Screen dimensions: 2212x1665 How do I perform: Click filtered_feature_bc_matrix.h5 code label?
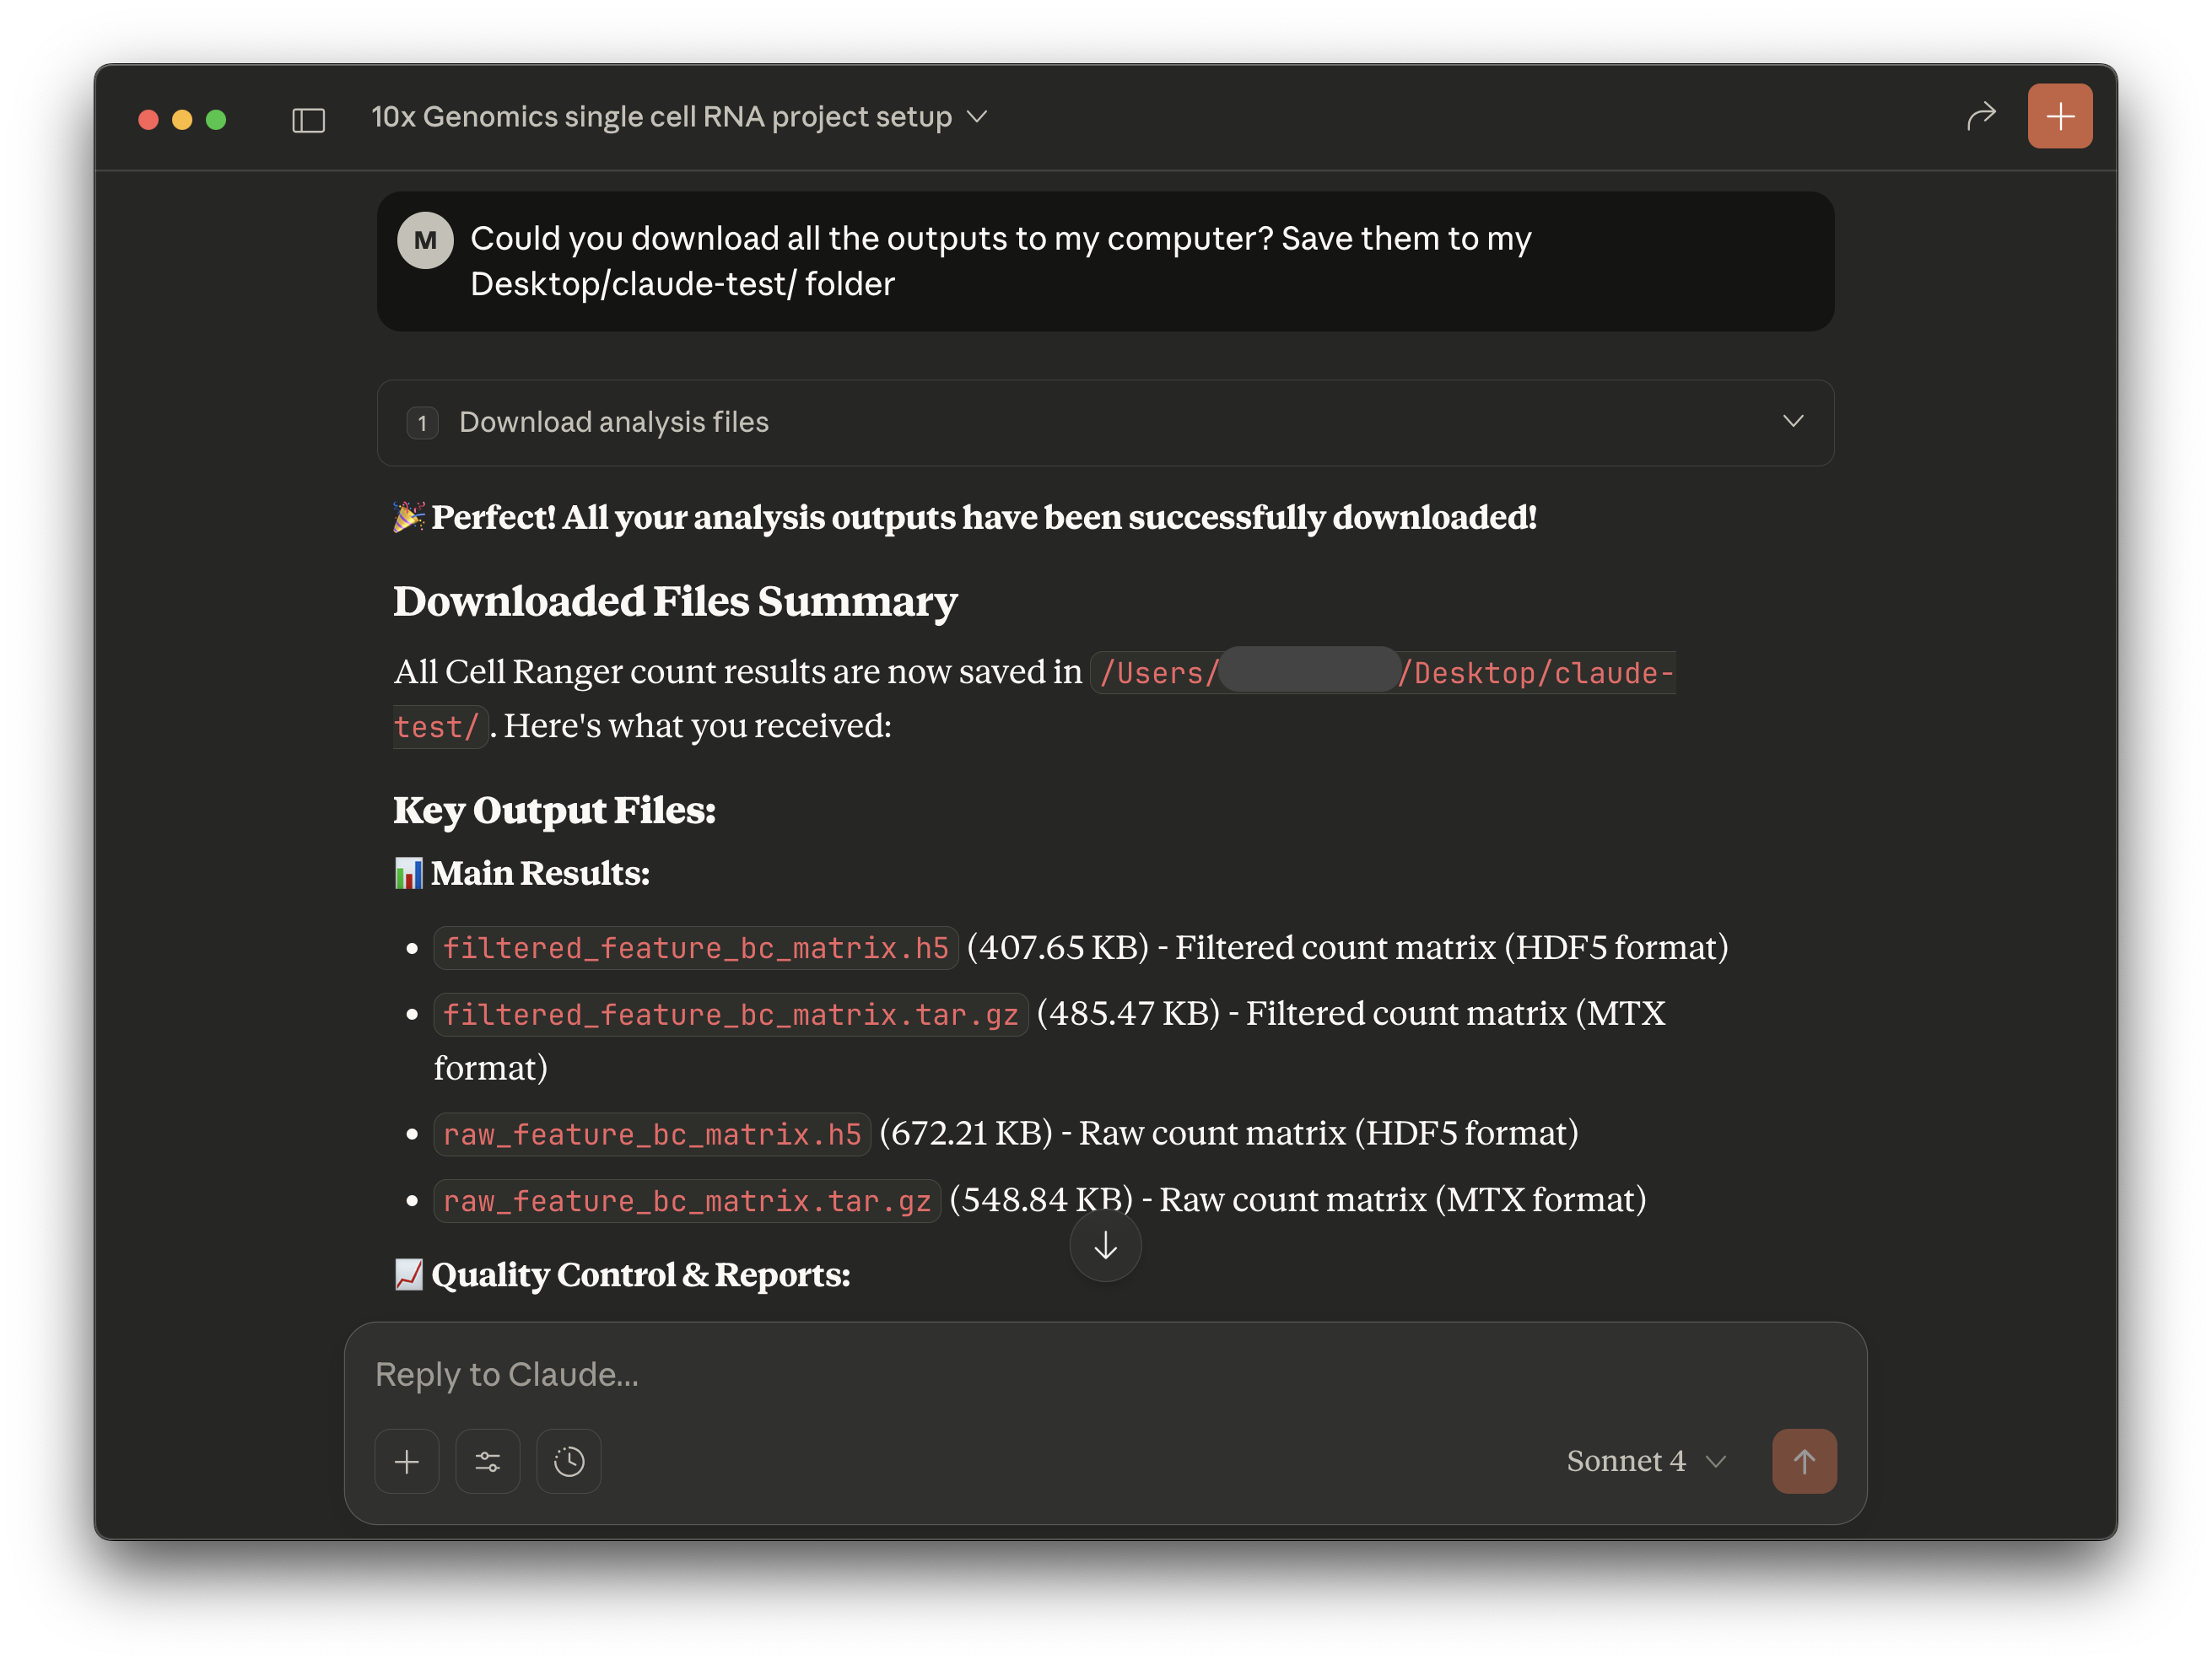coord(695,948)
